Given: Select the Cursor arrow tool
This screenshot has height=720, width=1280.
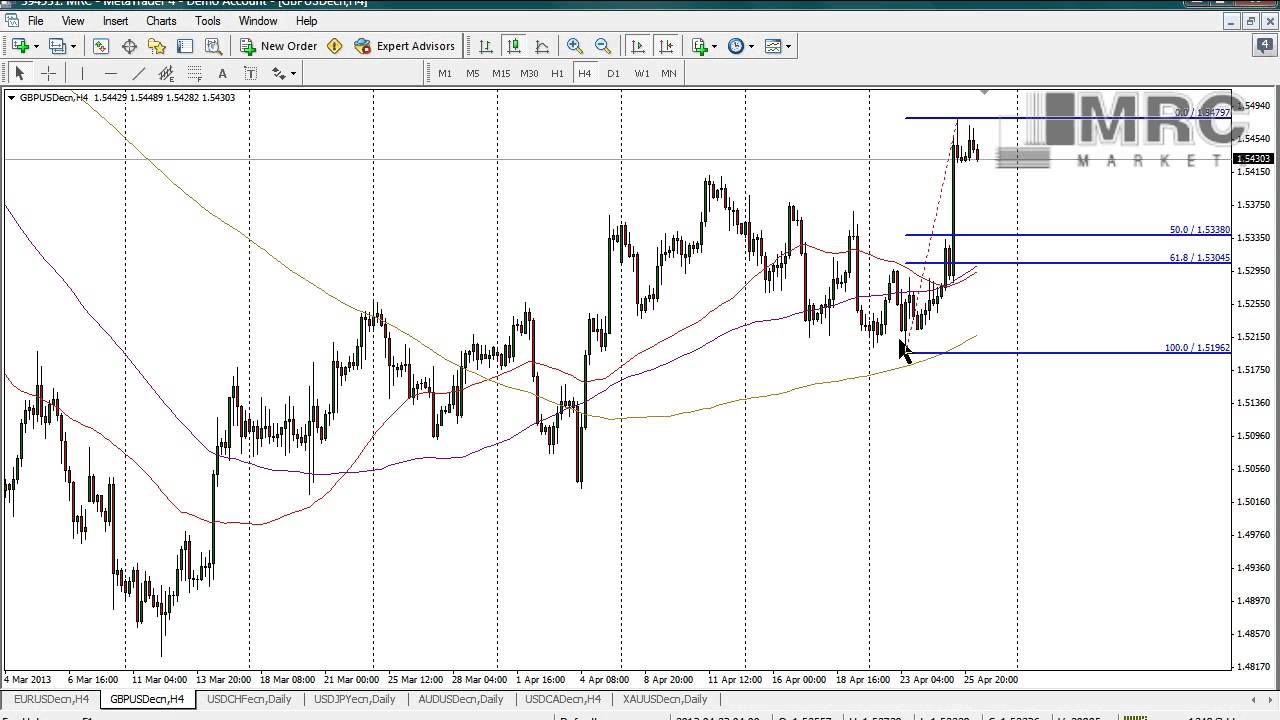Looking at the screenshot, I should [19, 73].
